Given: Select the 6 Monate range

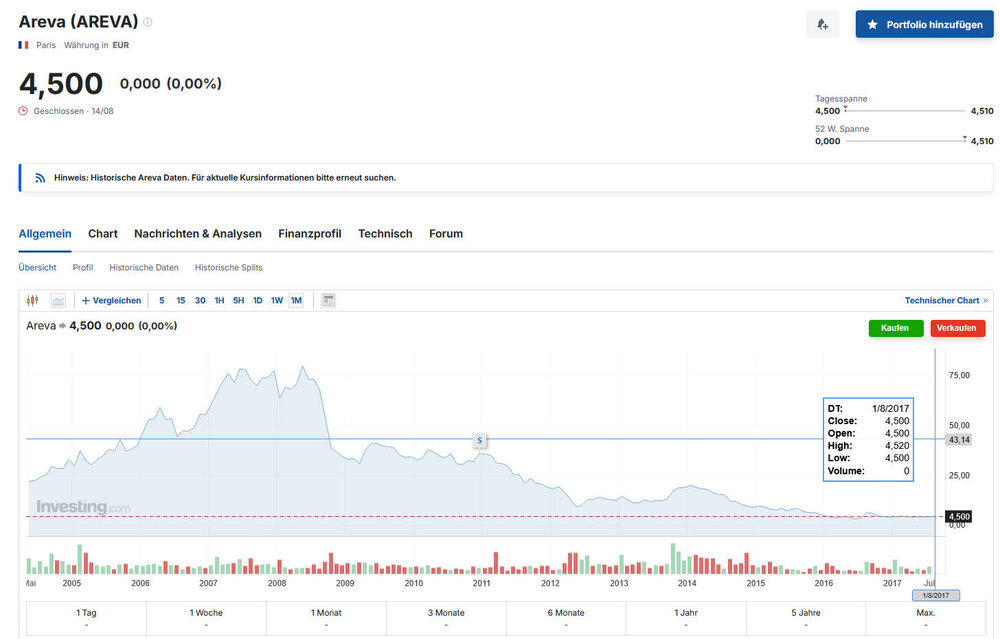Looking at the screenshot, I should click(566, 617).
